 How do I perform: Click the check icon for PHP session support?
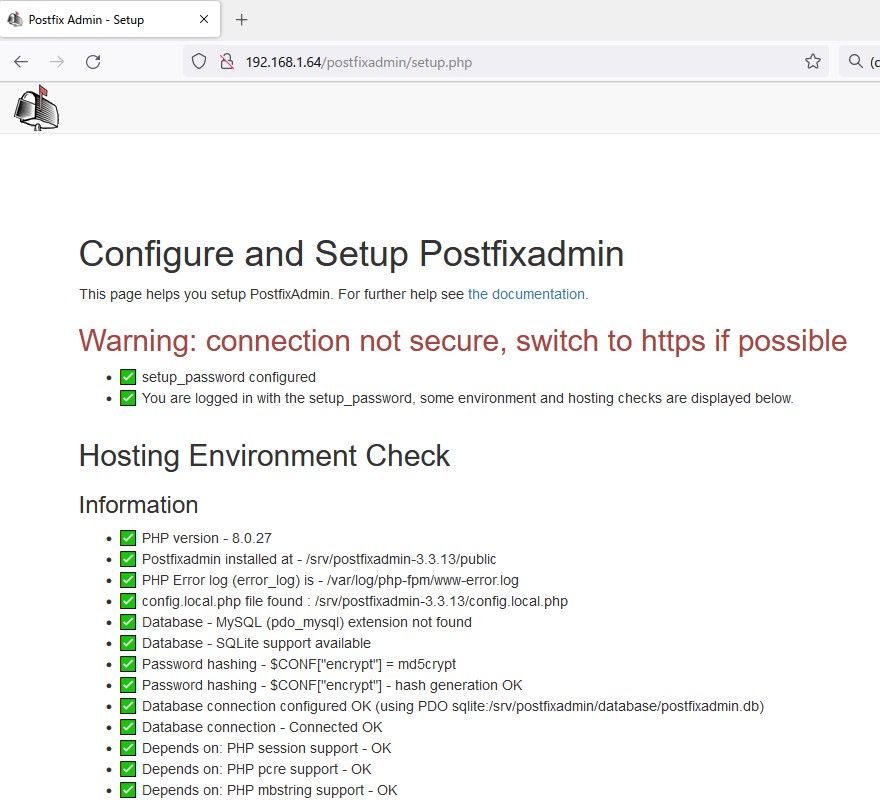[128, 748]
